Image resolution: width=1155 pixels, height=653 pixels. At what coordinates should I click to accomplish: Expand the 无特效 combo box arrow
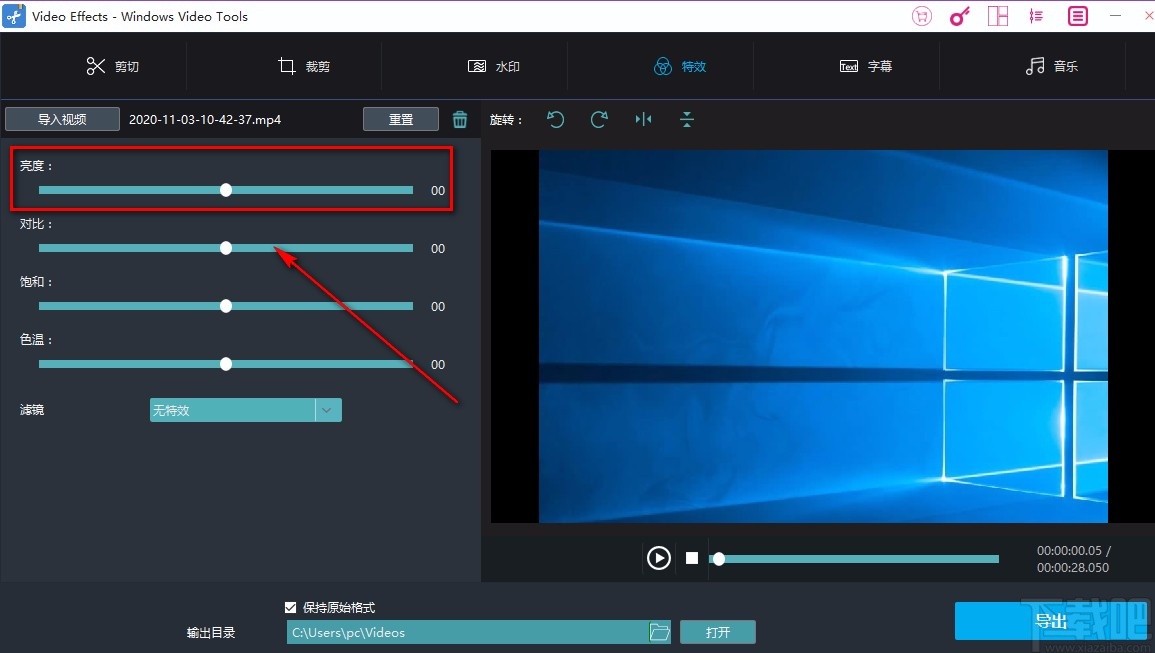point(327,409)
